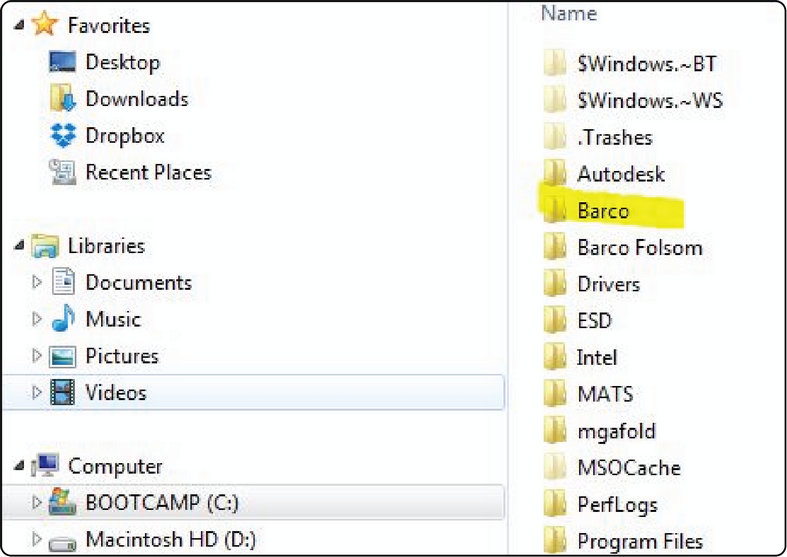Click the Drivers folder icon
This screenshot has width=787, height=557.
click(555, 284)
